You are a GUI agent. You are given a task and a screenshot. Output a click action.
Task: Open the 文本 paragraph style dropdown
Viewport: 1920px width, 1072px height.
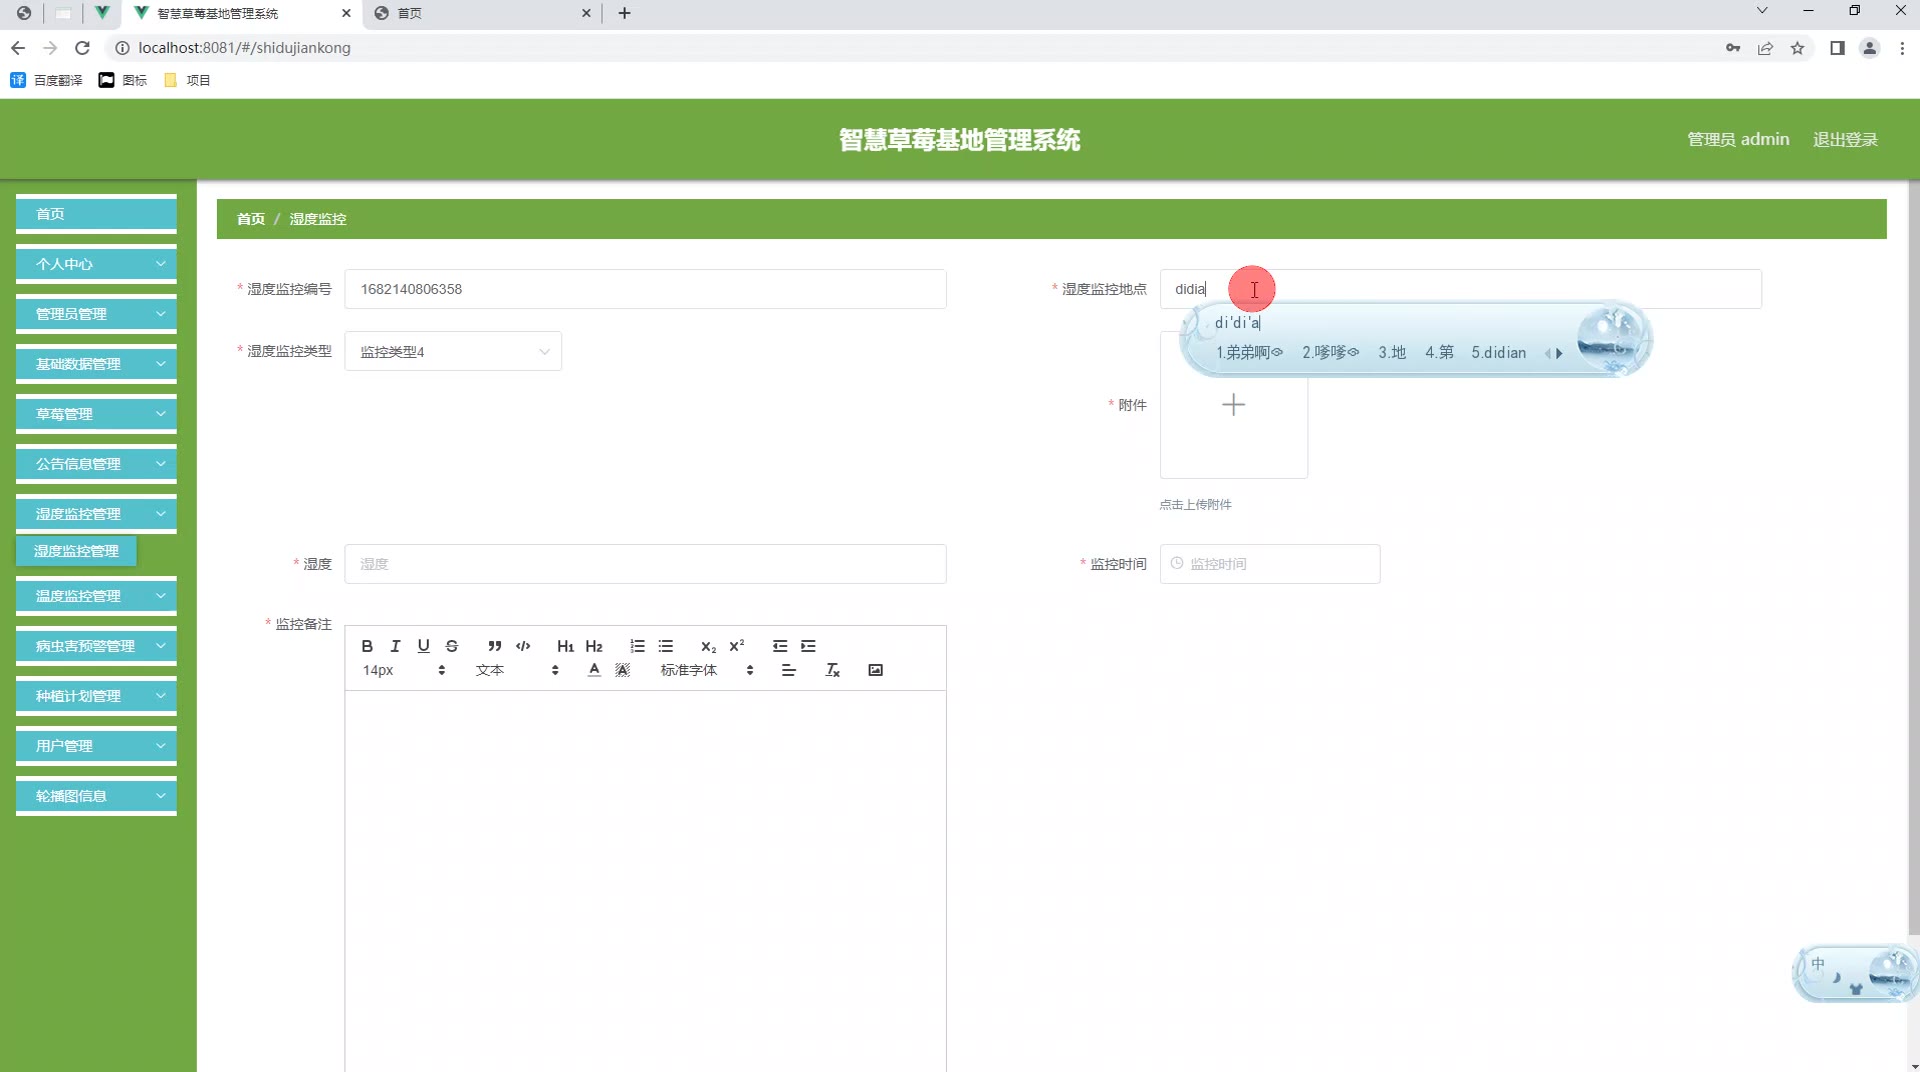[x=517, y=670]
